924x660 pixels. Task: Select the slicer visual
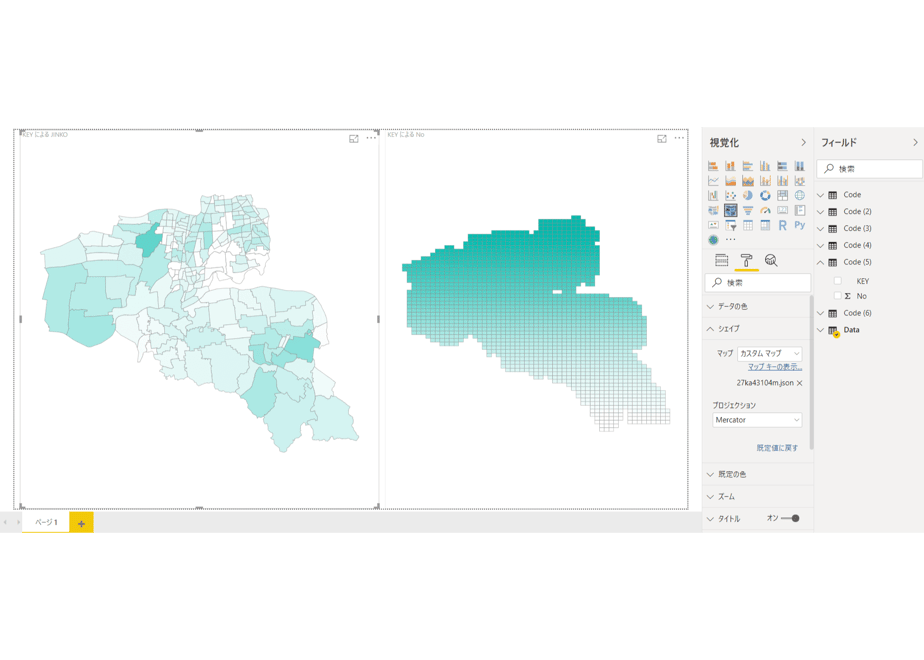730,225
